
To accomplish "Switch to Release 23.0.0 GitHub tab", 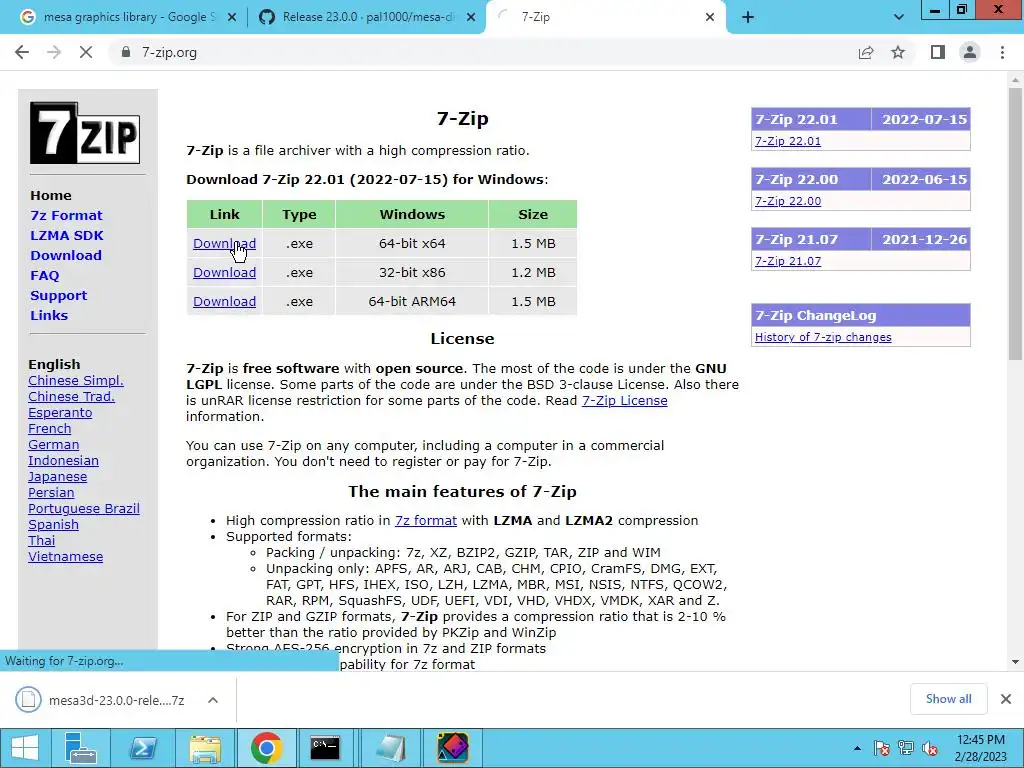I will click(x=367, y=17).
